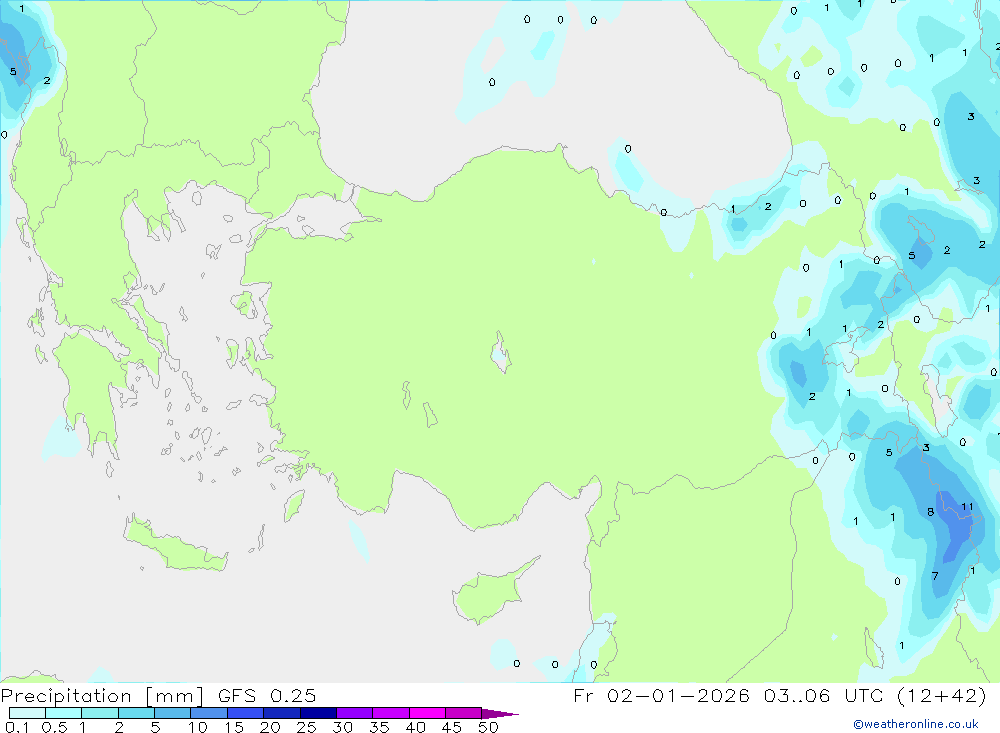The image size is (1000, 733).
Task: Click the 'Precipitation [mm]' title text
Action: (x=102, y=696)
